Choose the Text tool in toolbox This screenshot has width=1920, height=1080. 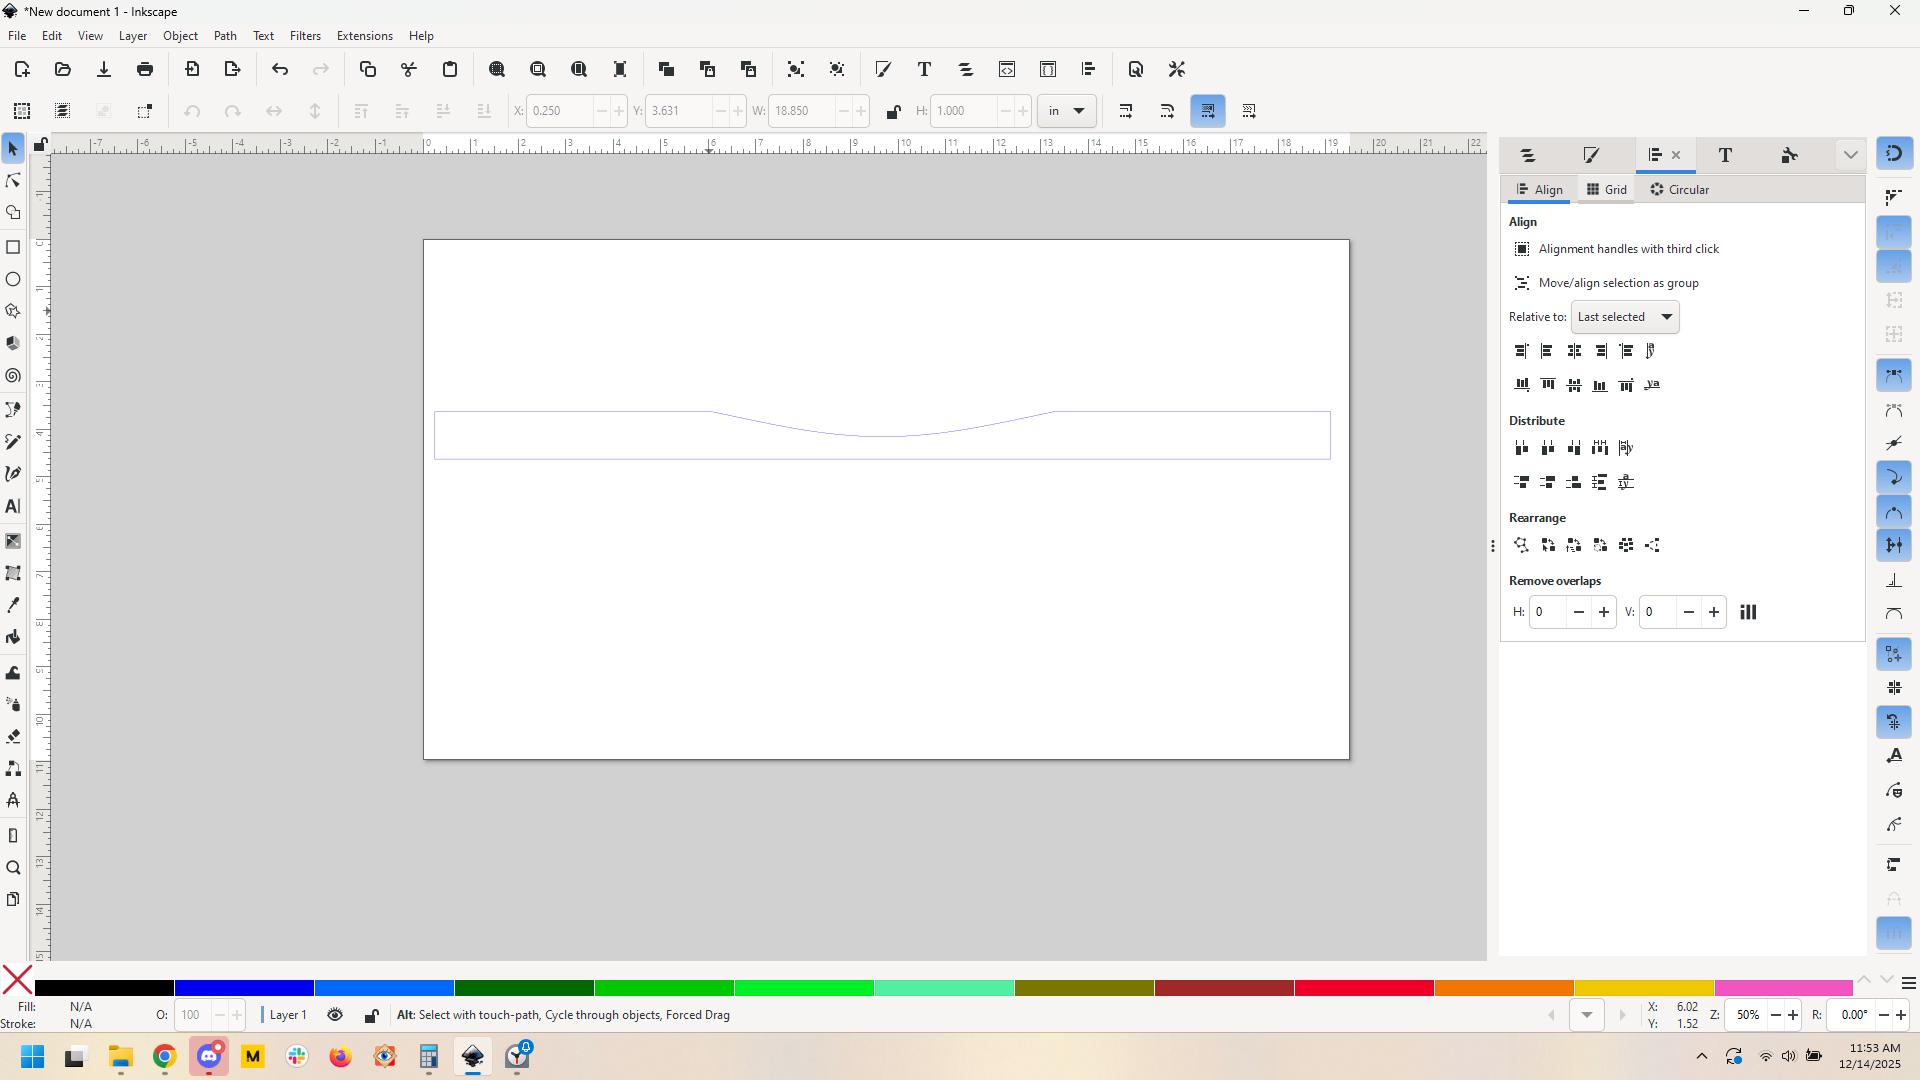[x=13, y=507]
